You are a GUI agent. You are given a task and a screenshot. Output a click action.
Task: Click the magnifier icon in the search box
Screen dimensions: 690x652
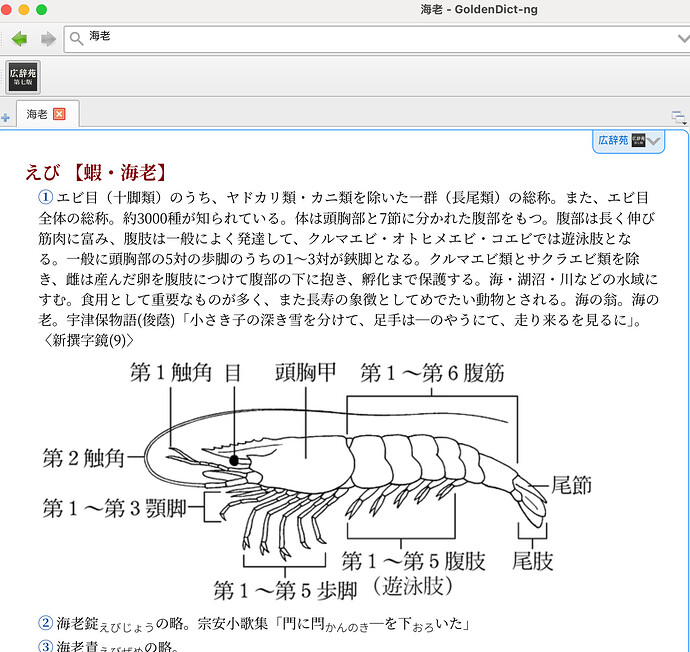pos(76,39)
